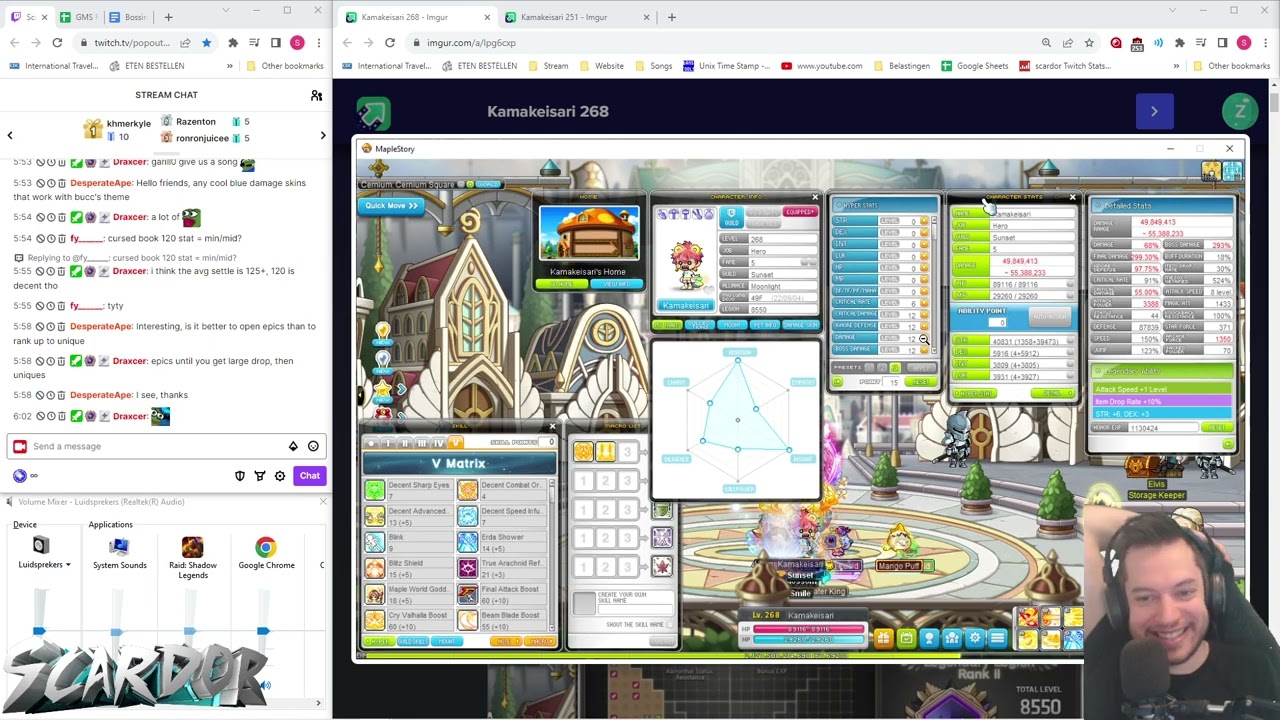The height and width of the screenshot is (720, 1280).
Task: Select the Kamakeisari 268 - Imgur tab
Action: click(x=417, y=17)
